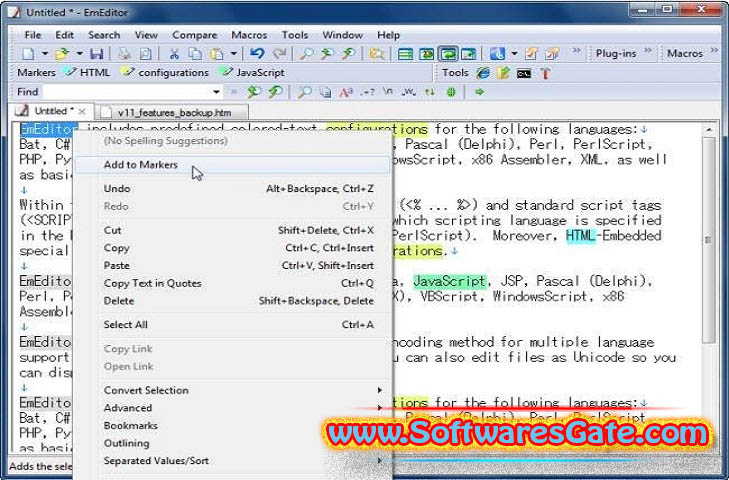Toggle the highlighted Wrap by Window icon
The image size is (729, 480).
coord(448,54)
